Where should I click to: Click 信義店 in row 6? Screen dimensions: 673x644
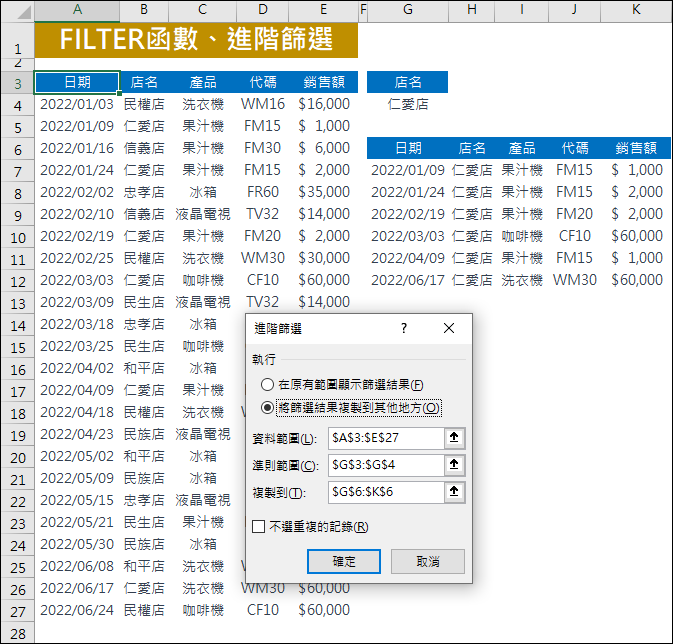(144, 149)
